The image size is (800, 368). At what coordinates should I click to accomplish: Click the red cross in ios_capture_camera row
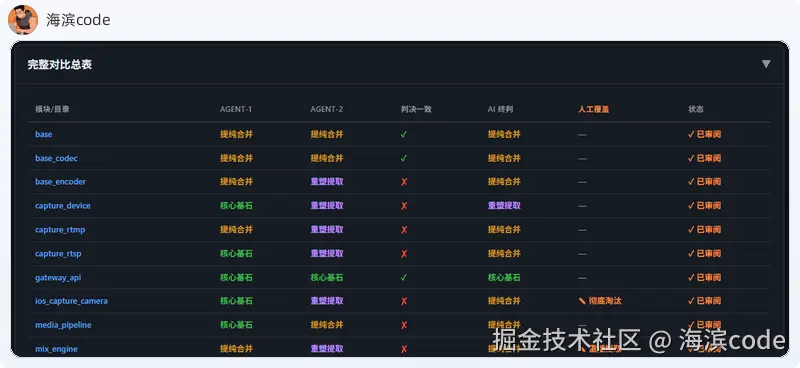pyautogui.click(x=404, y=301)
